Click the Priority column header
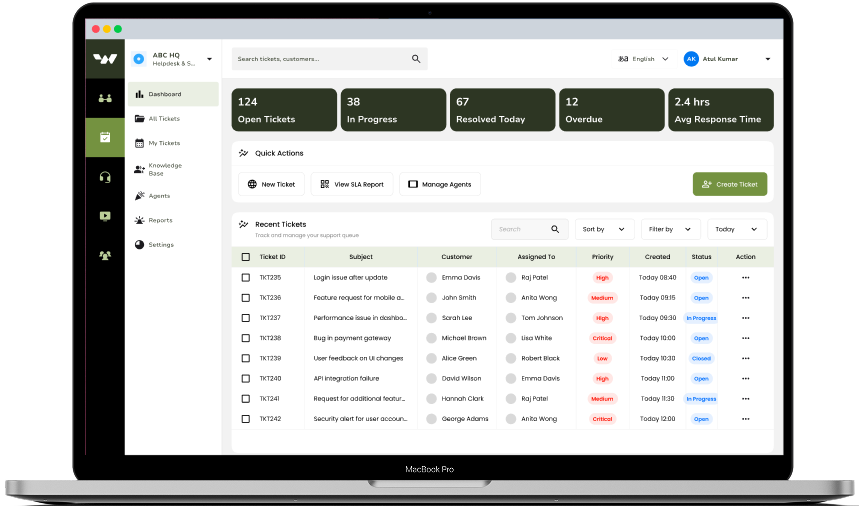The image size is (859, 507). (603, 257)
